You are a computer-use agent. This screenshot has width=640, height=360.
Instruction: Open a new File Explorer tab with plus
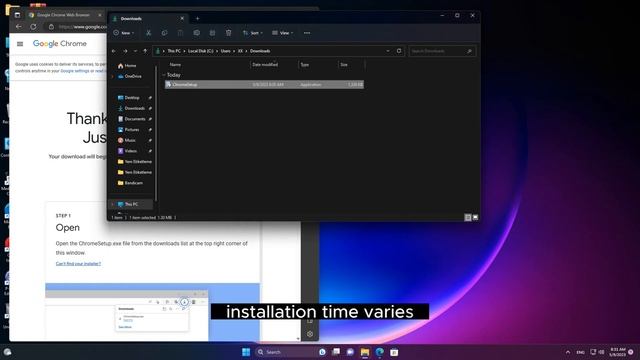click(x=197, y=18)
